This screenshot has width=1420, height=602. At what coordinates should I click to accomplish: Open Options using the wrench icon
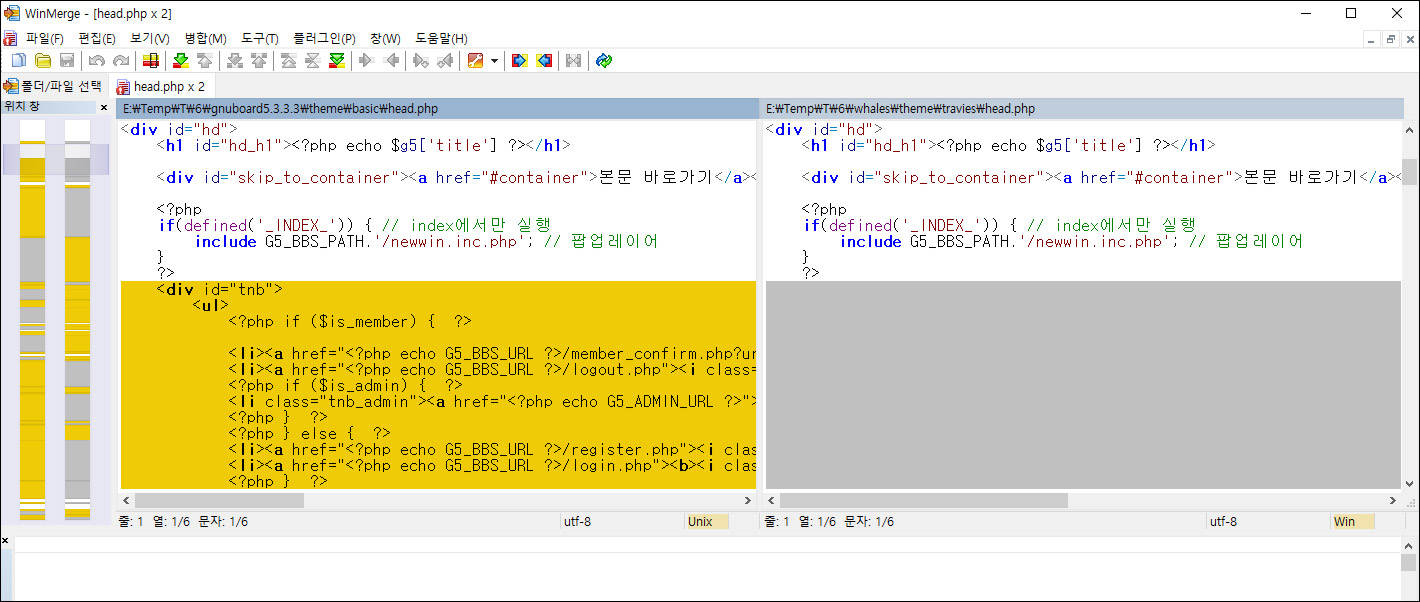coord(476,60)
